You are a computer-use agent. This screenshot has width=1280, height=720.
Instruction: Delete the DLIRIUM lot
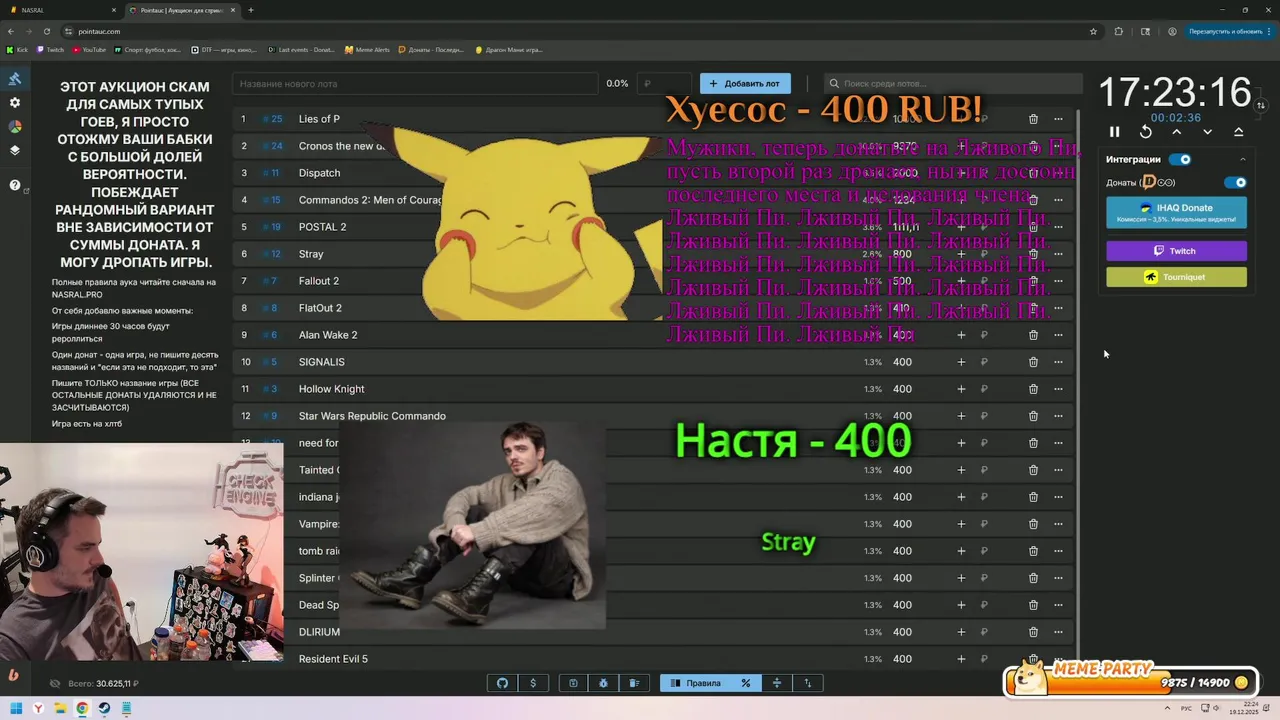tap(1033, 632)
